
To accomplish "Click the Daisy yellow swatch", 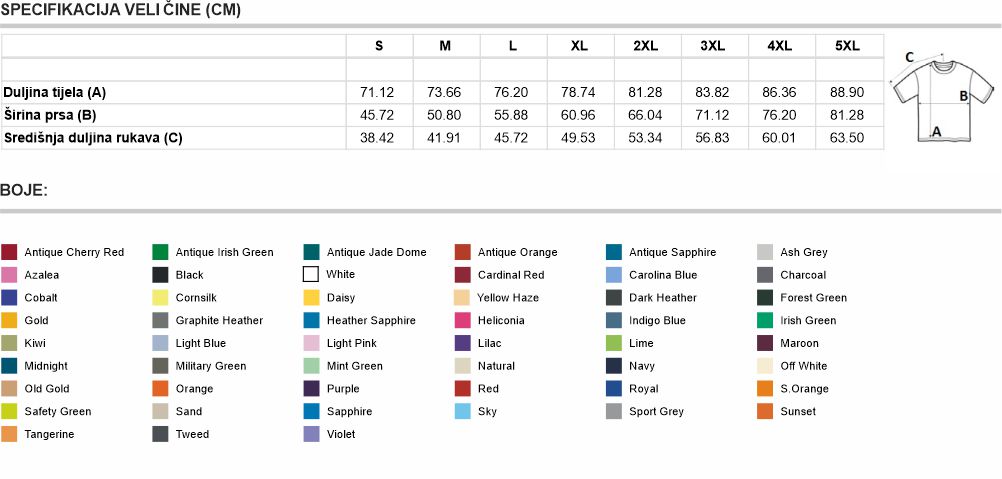I will point(311,298).
